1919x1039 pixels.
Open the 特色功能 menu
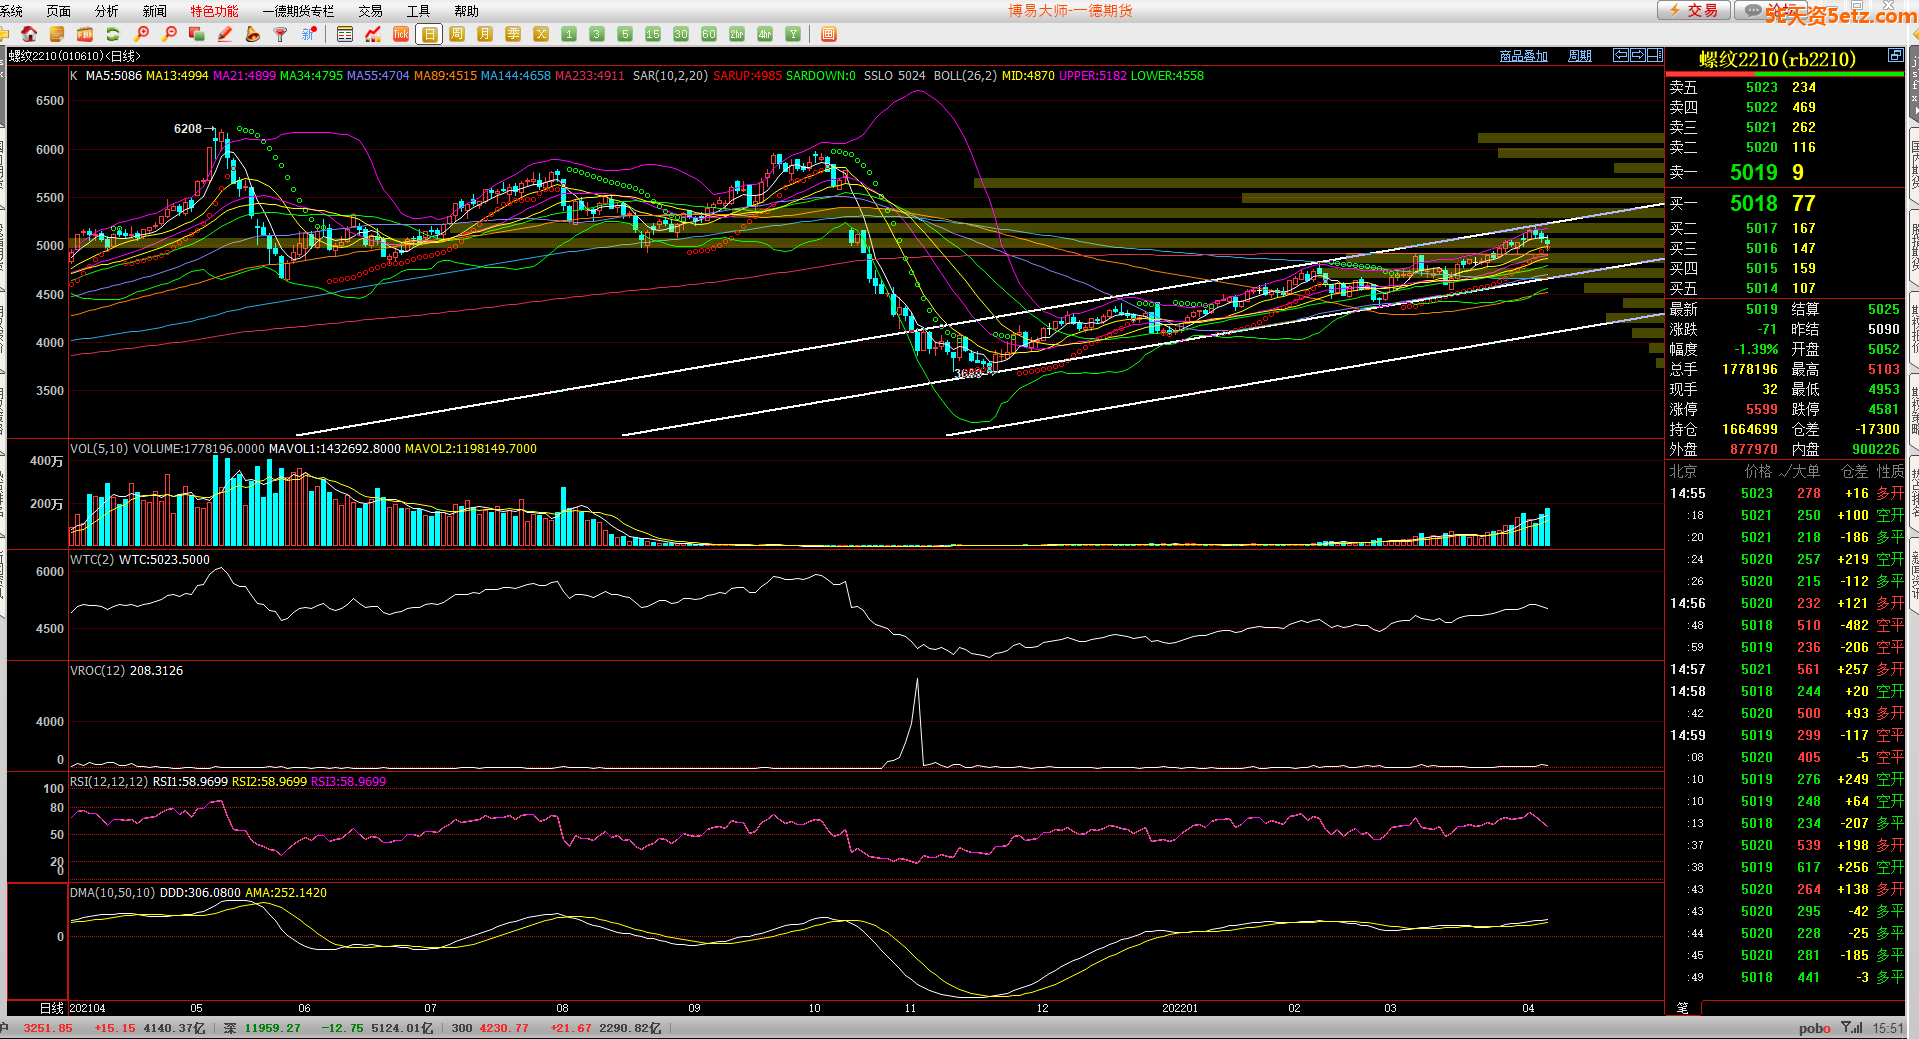click(x=214, y=11)
